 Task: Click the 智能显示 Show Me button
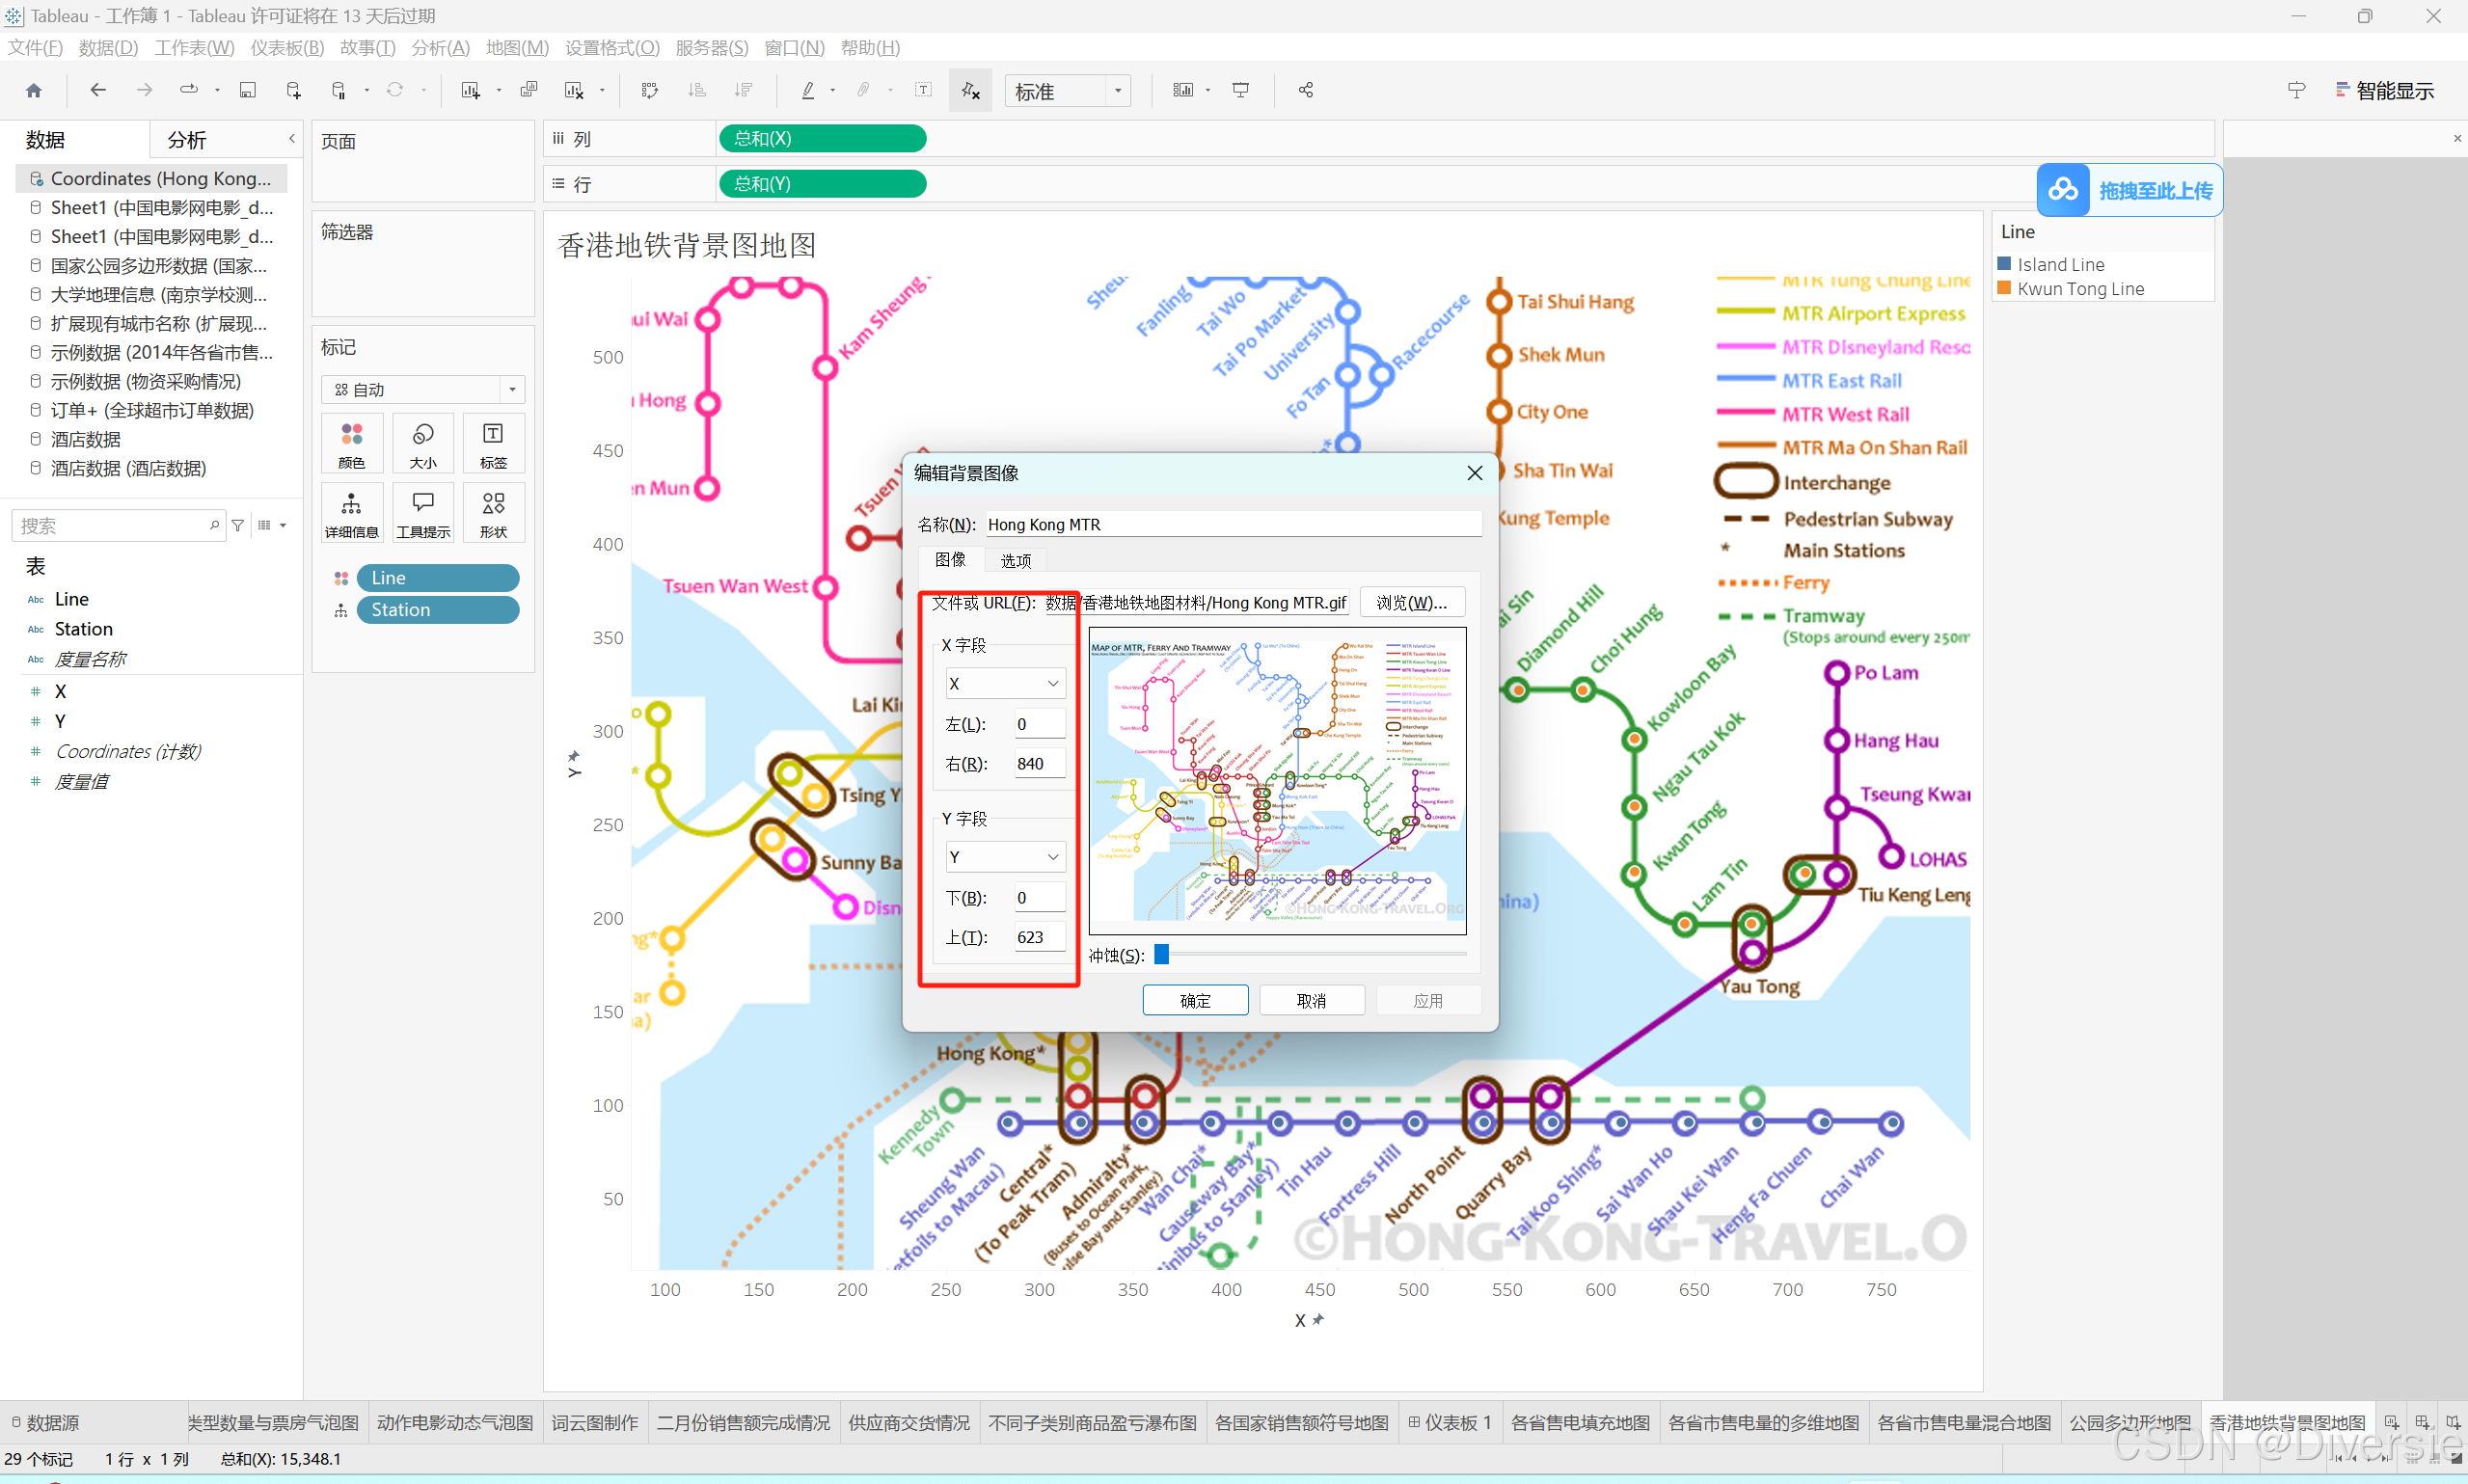[2386, 91]
